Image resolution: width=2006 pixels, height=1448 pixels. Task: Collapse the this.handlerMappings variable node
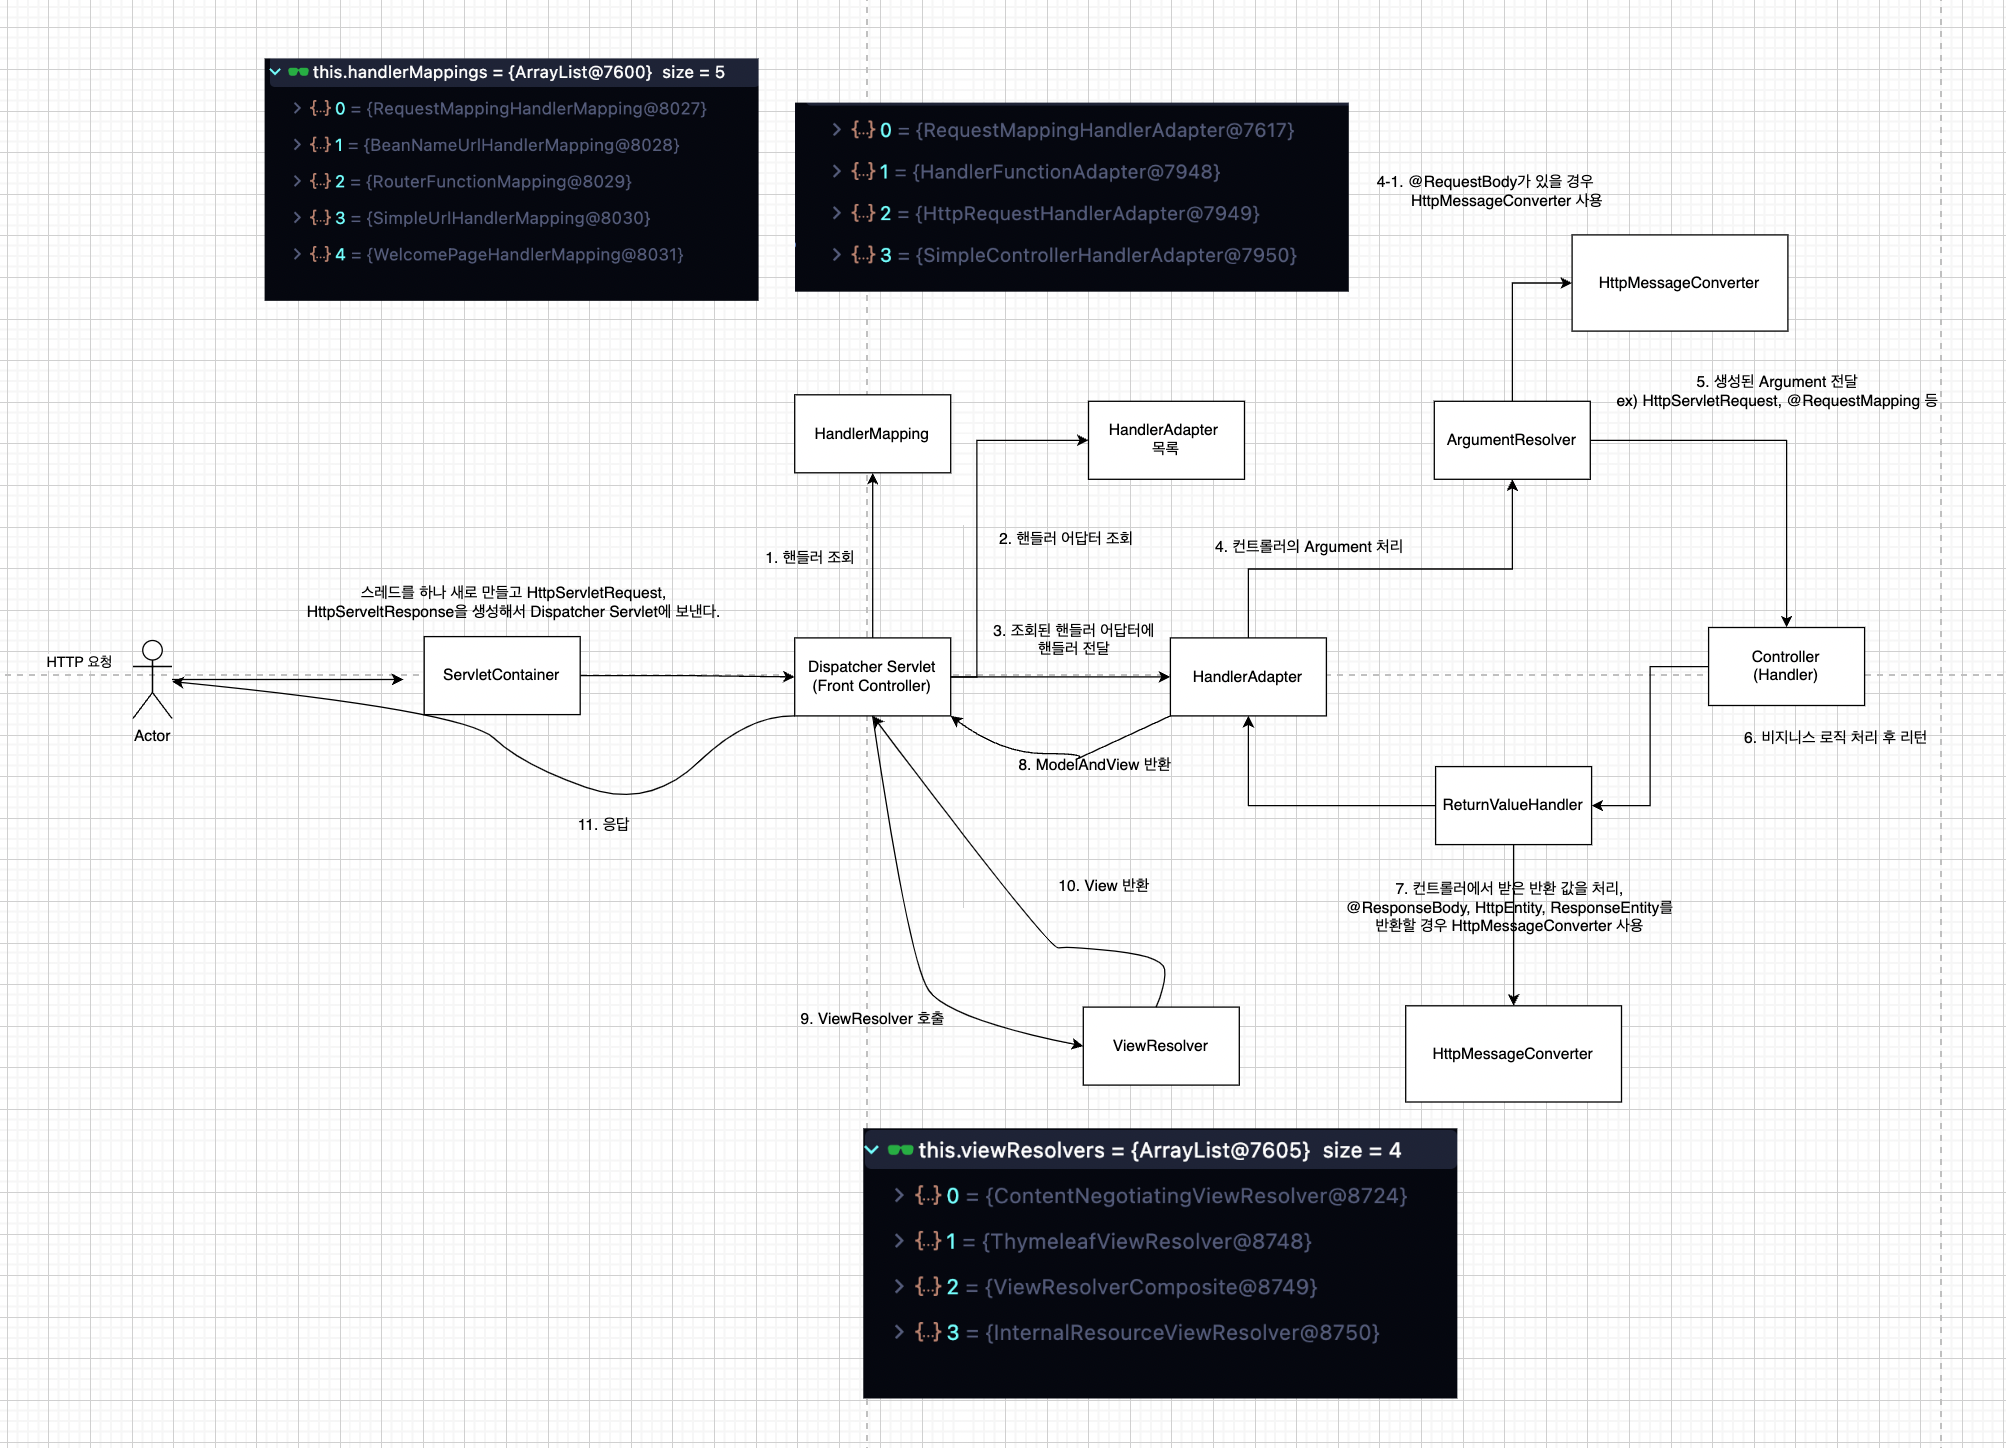click(x=276, y=72)
